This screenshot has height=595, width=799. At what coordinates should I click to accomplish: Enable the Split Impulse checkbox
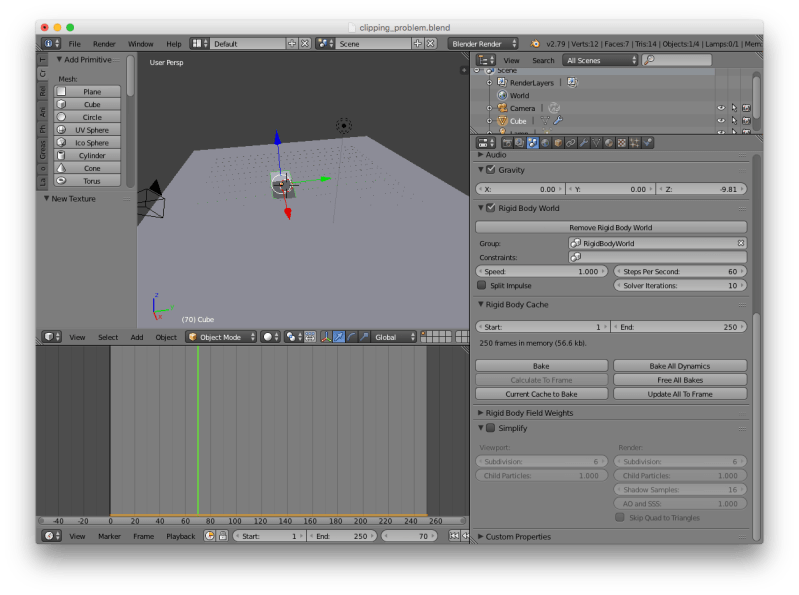[x=482, y=285]
